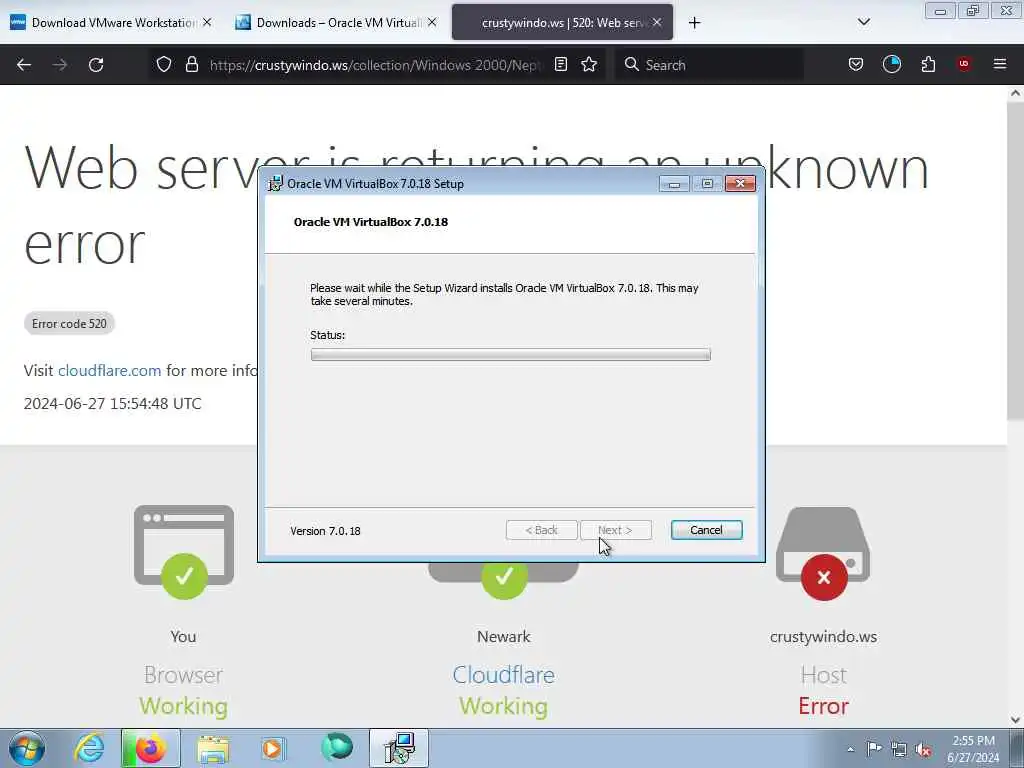Go back with the Firefox back arrow
1024x768 pixels.
coord(24,65)
